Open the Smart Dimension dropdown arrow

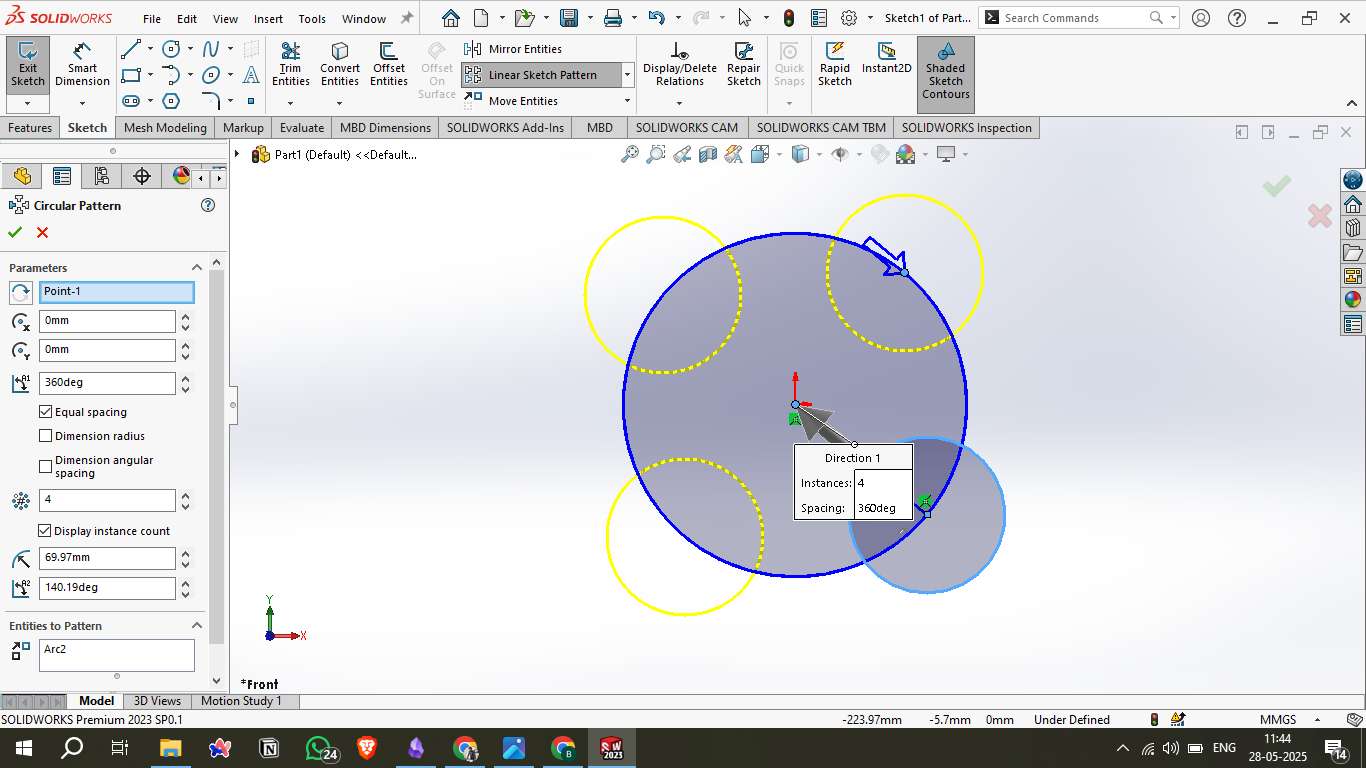[82, 103]
